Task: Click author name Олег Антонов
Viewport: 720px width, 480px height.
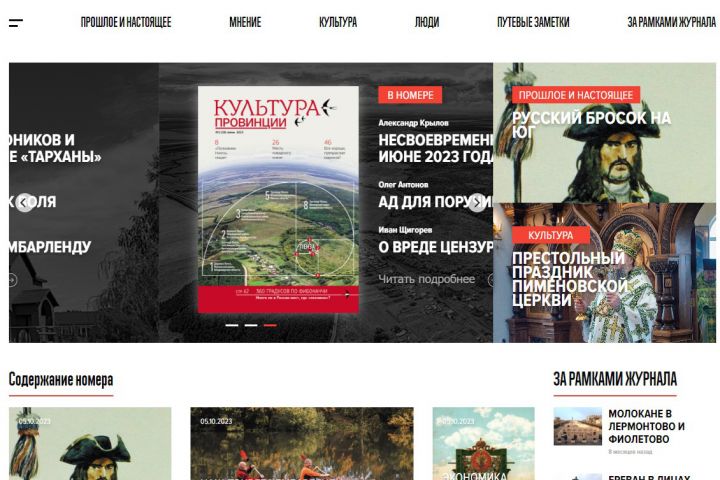Action: (403, 185)
